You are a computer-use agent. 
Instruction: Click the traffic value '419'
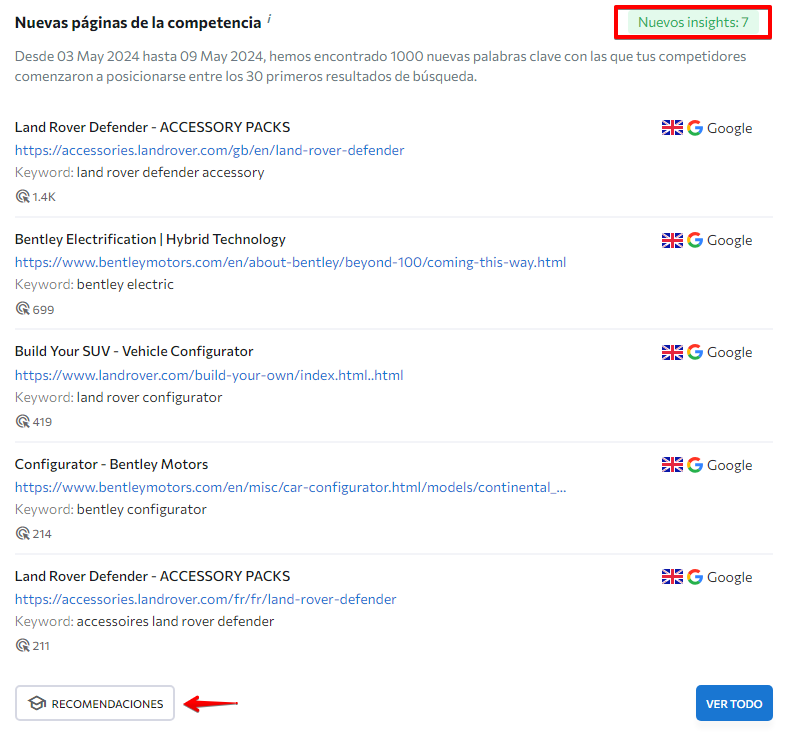(42, 422)
